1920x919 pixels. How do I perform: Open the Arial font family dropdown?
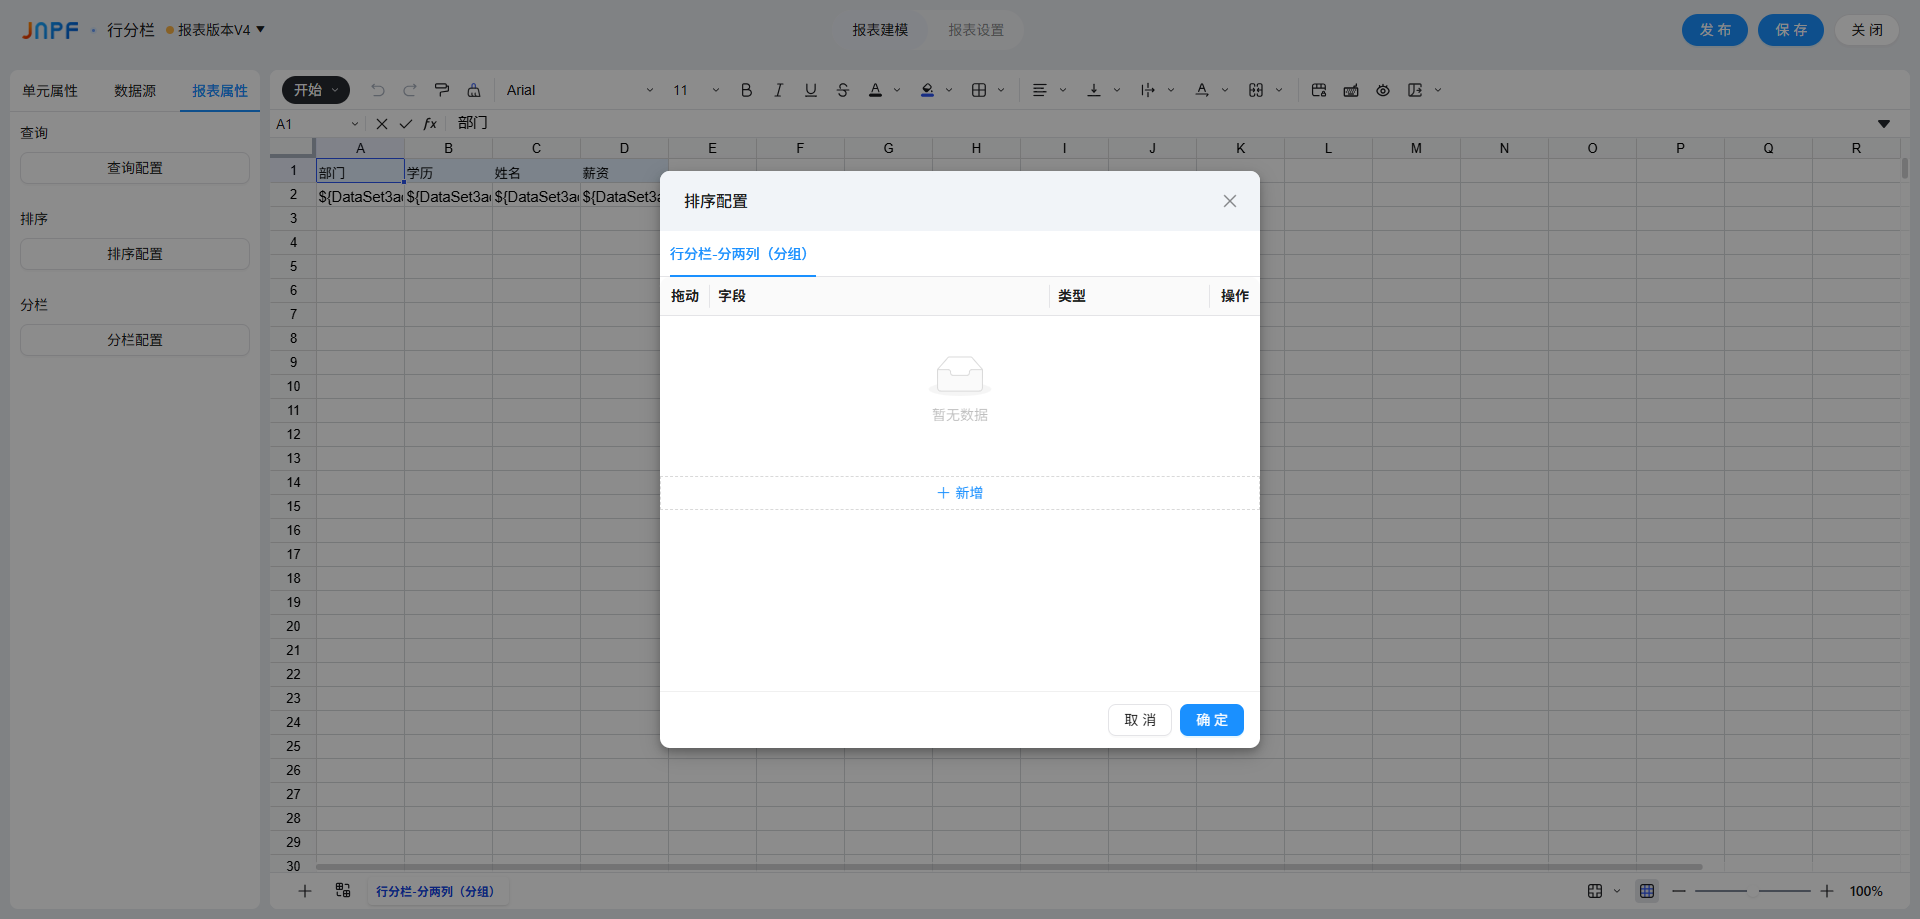tap(579, 90)
